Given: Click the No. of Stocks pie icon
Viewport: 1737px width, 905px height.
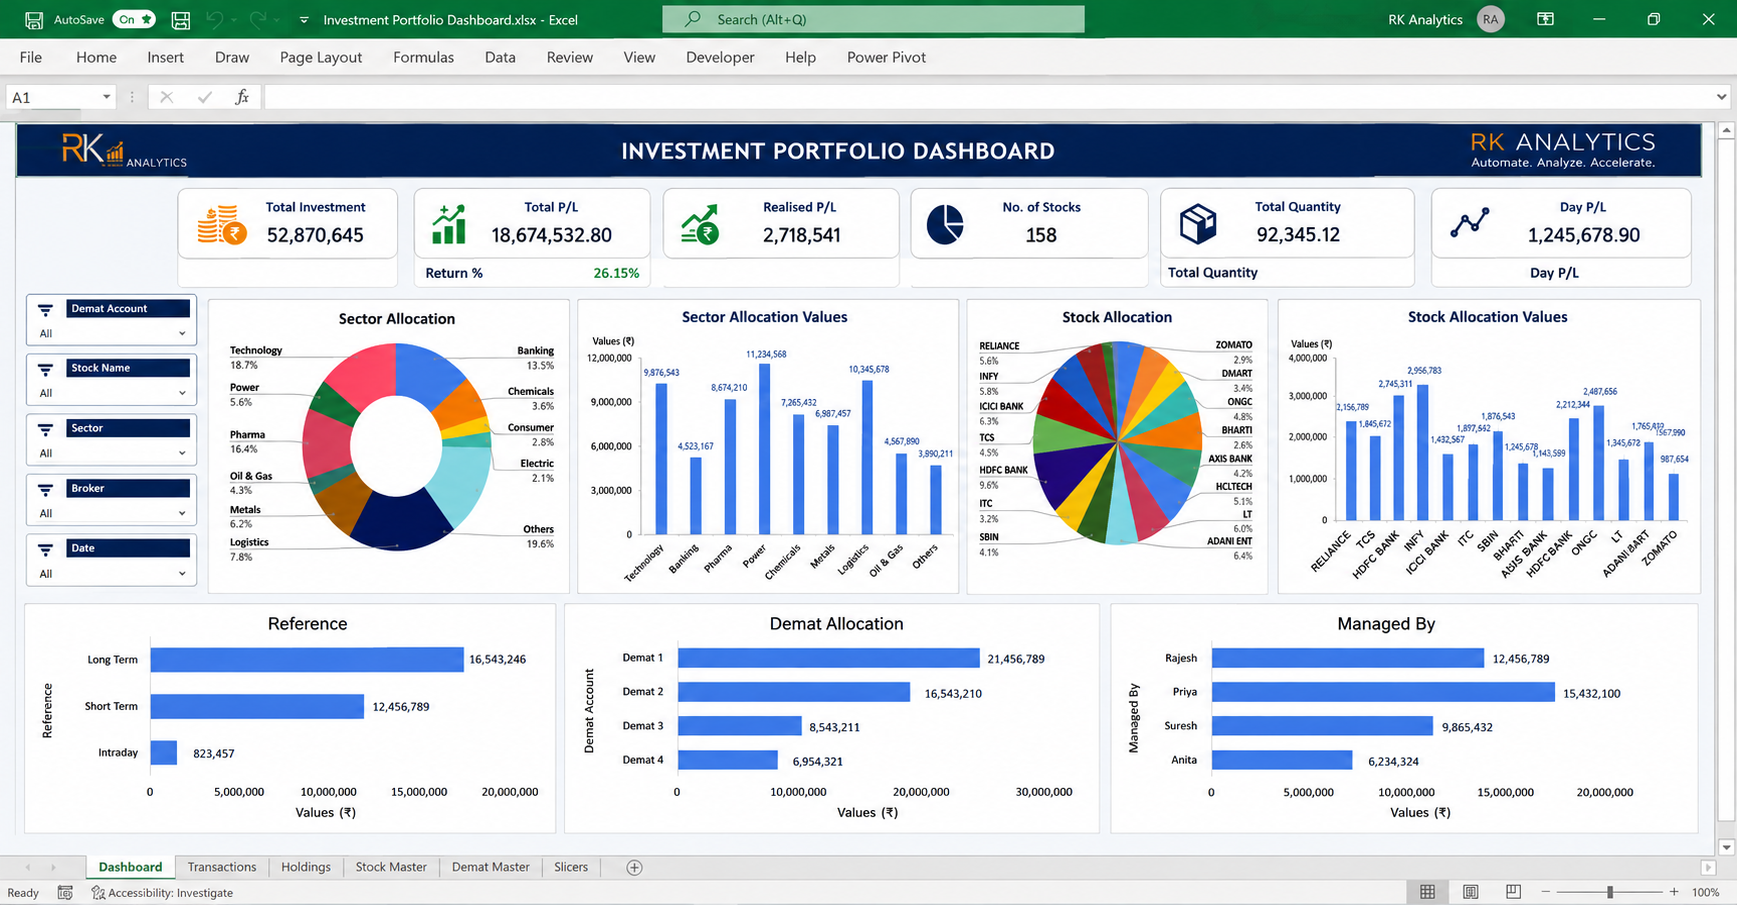Looking at the screenshot, I should [x=945, y=225].
